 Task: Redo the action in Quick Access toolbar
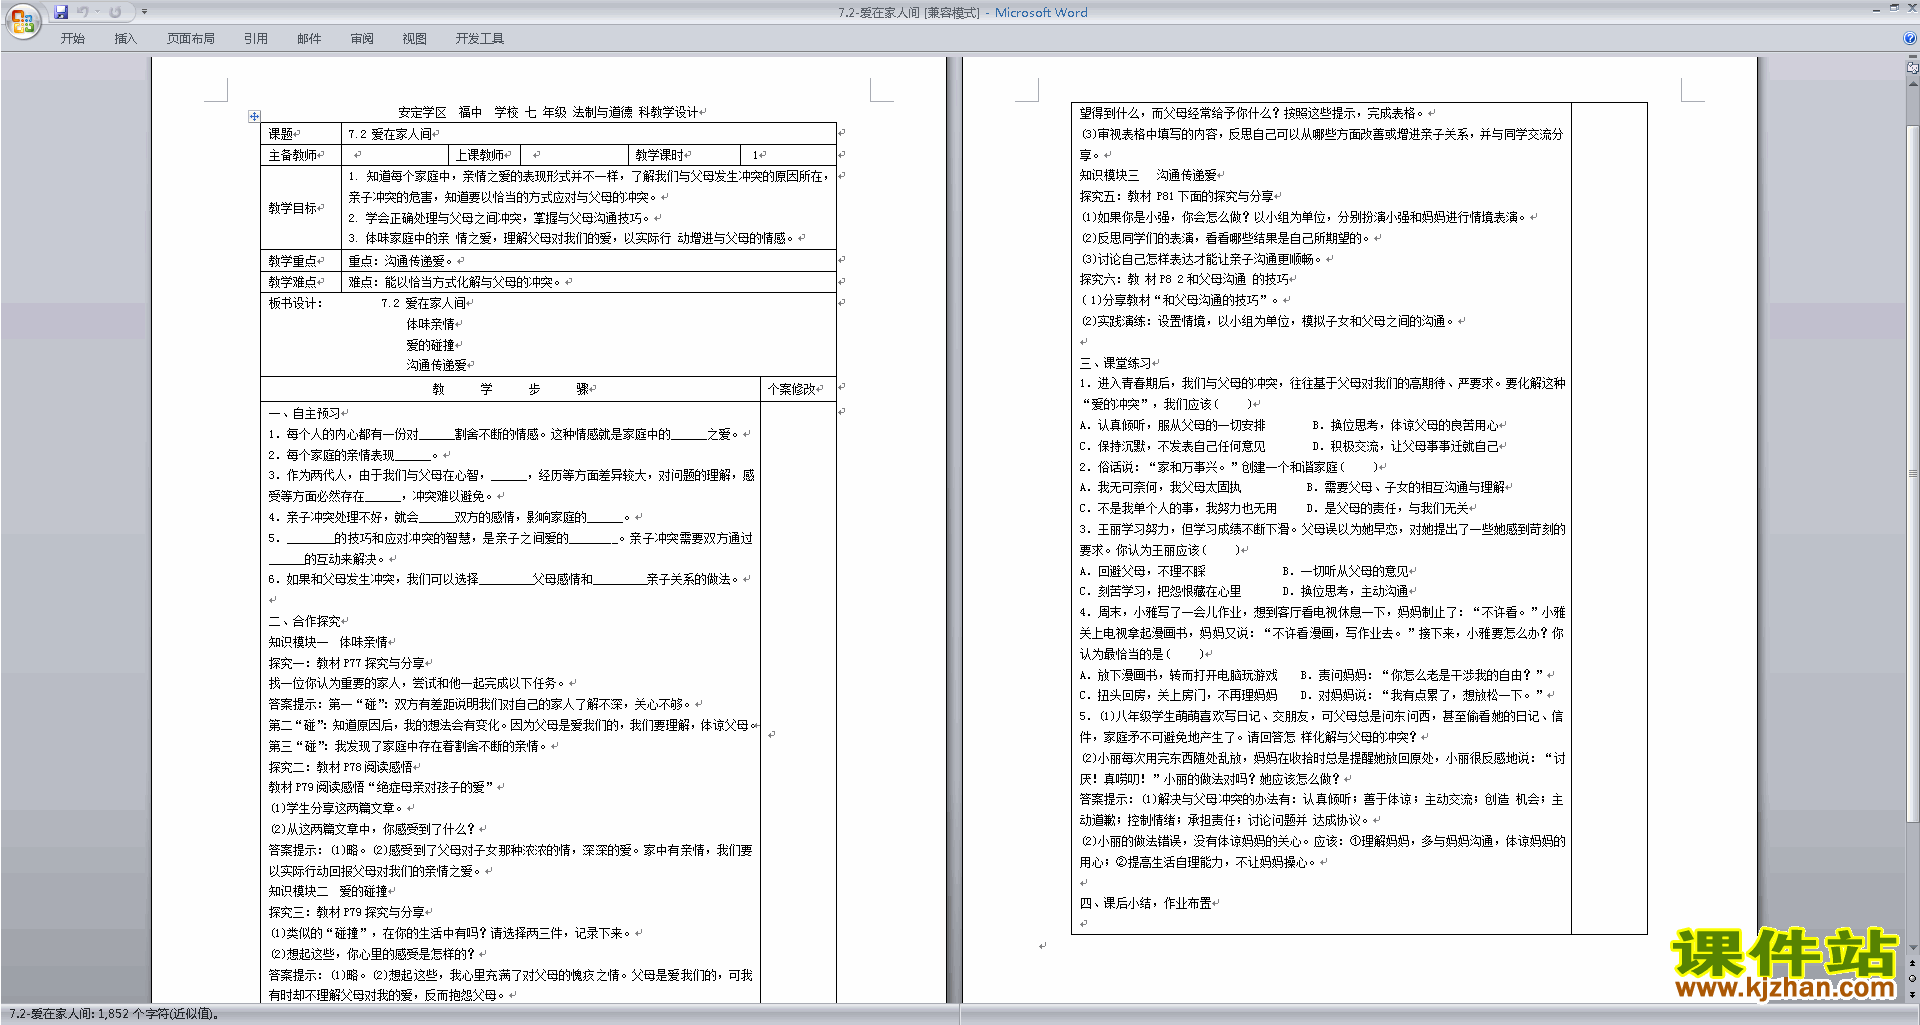[x=115, y=12]
